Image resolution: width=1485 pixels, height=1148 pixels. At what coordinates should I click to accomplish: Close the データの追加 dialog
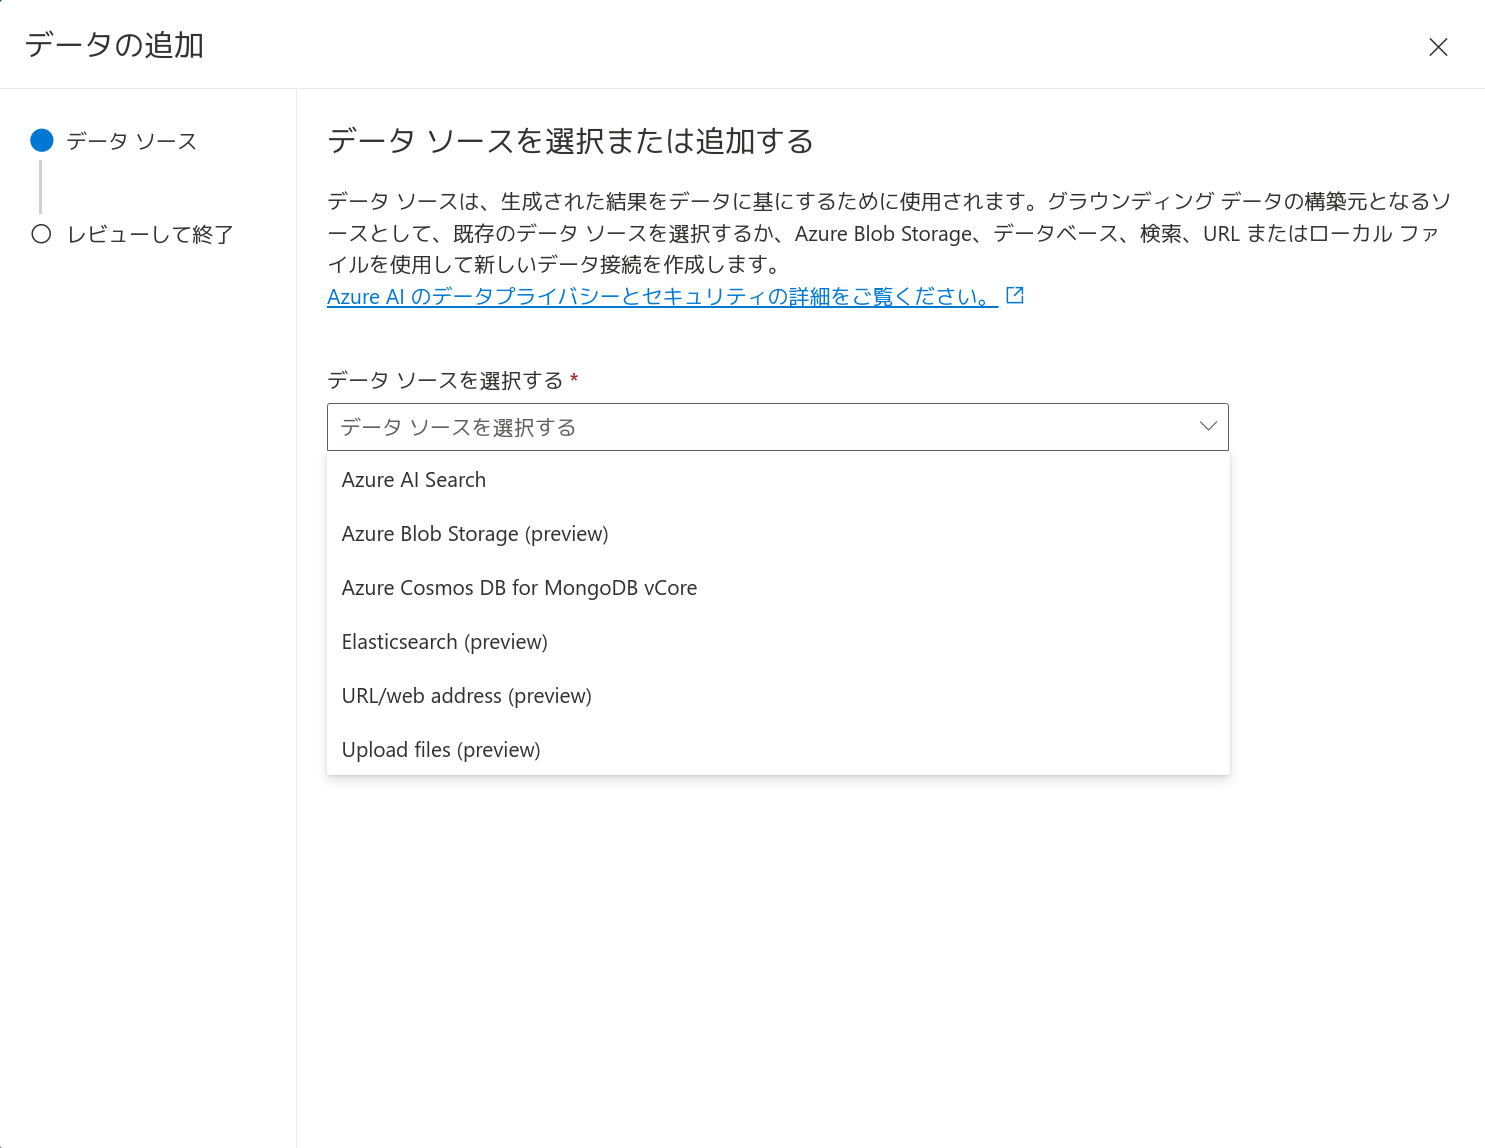[x=1438, y=47]
